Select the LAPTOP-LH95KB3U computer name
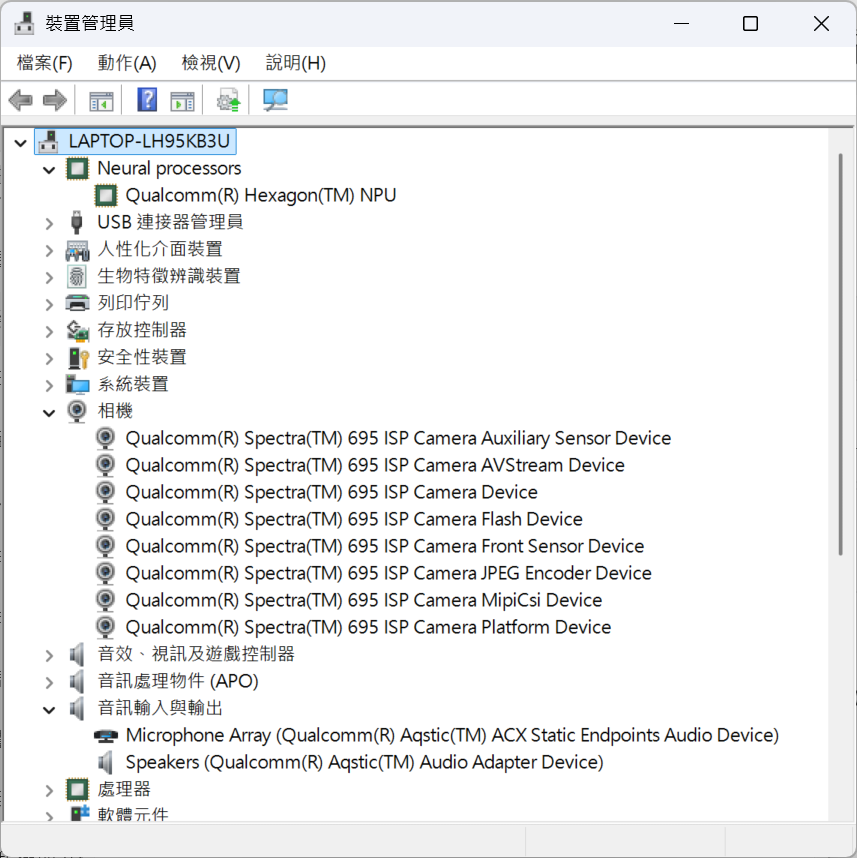This screenshot has height=858, width=857. [149, 141]
